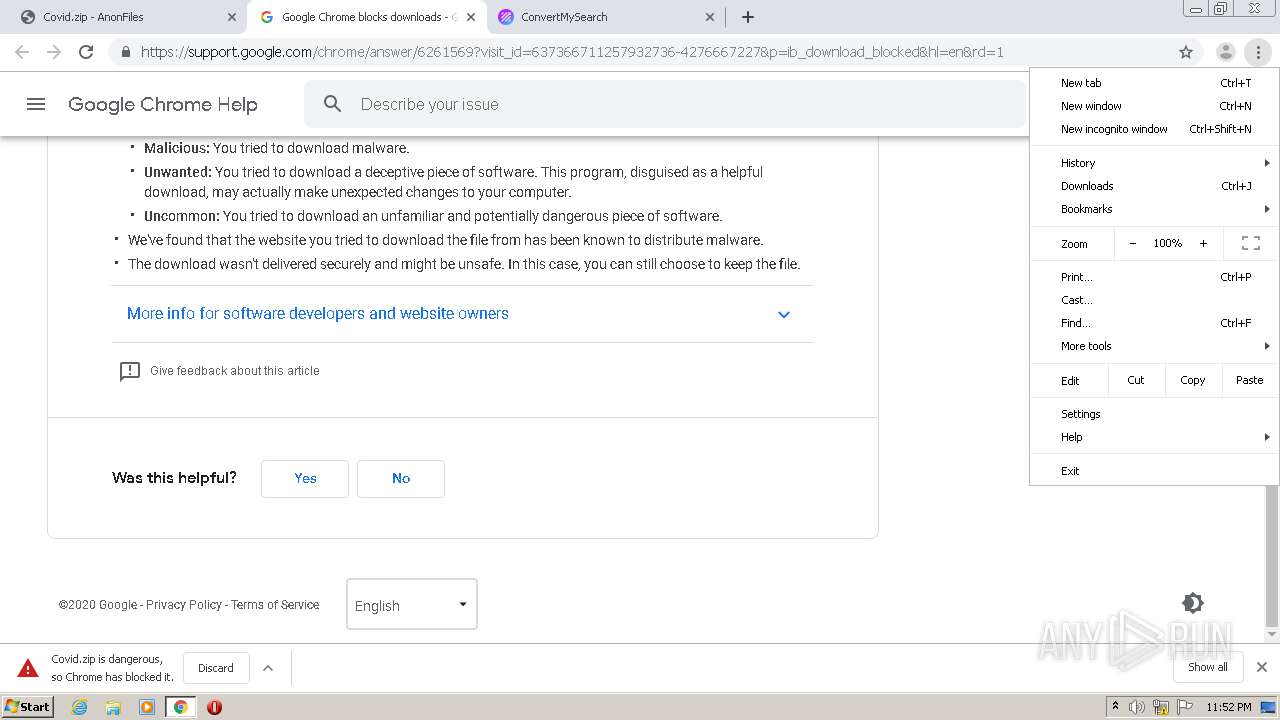
Task: Close the Google Chrome blocks downloads tab
Action: [471, 17]
